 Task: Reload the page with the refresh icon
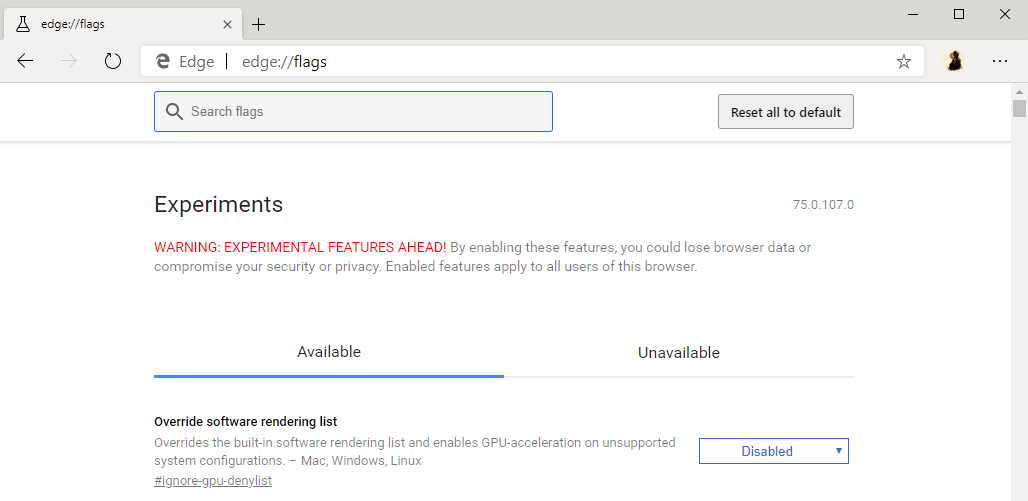point(113,61)
